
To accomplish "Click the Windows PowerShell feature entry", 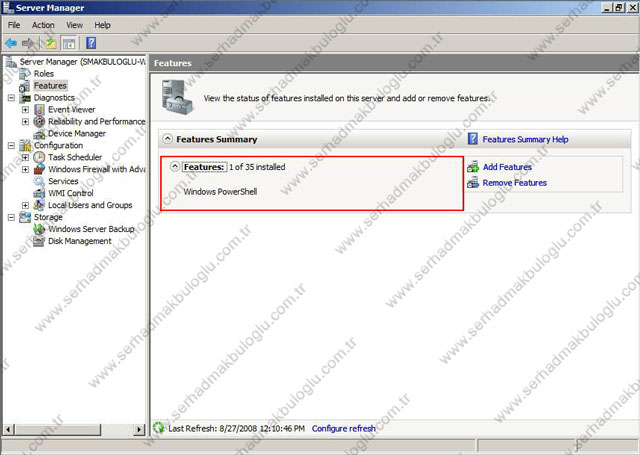I will [x=220, y=191].
